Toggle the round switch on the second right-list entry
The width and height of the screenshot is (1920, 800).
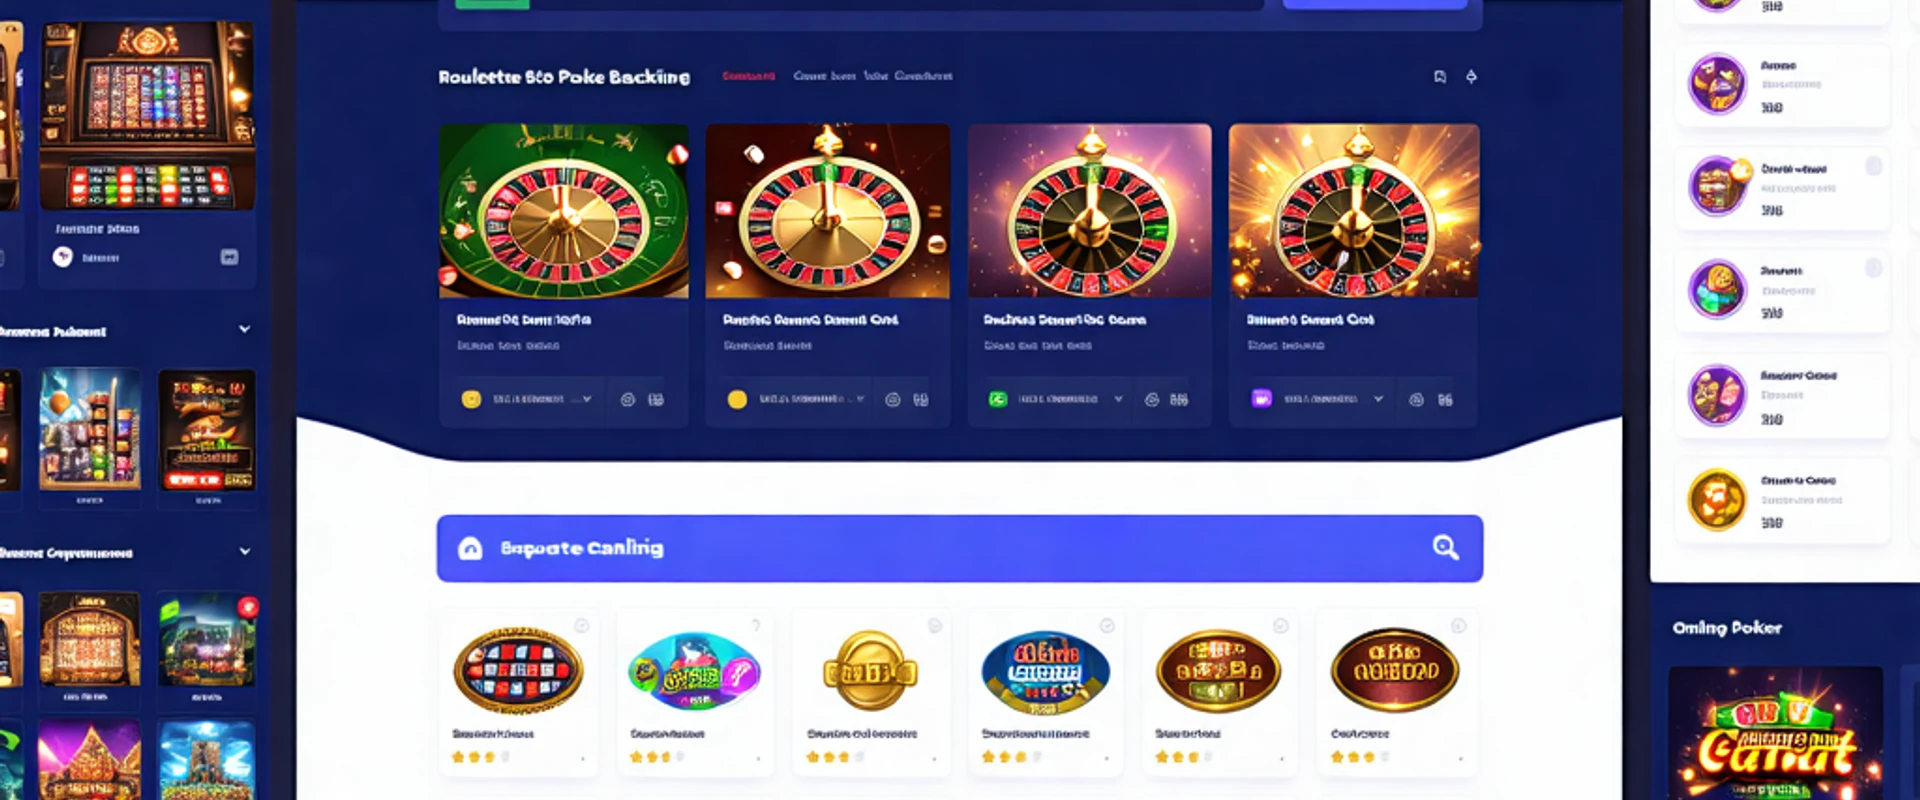click(x=1873, y=166)
